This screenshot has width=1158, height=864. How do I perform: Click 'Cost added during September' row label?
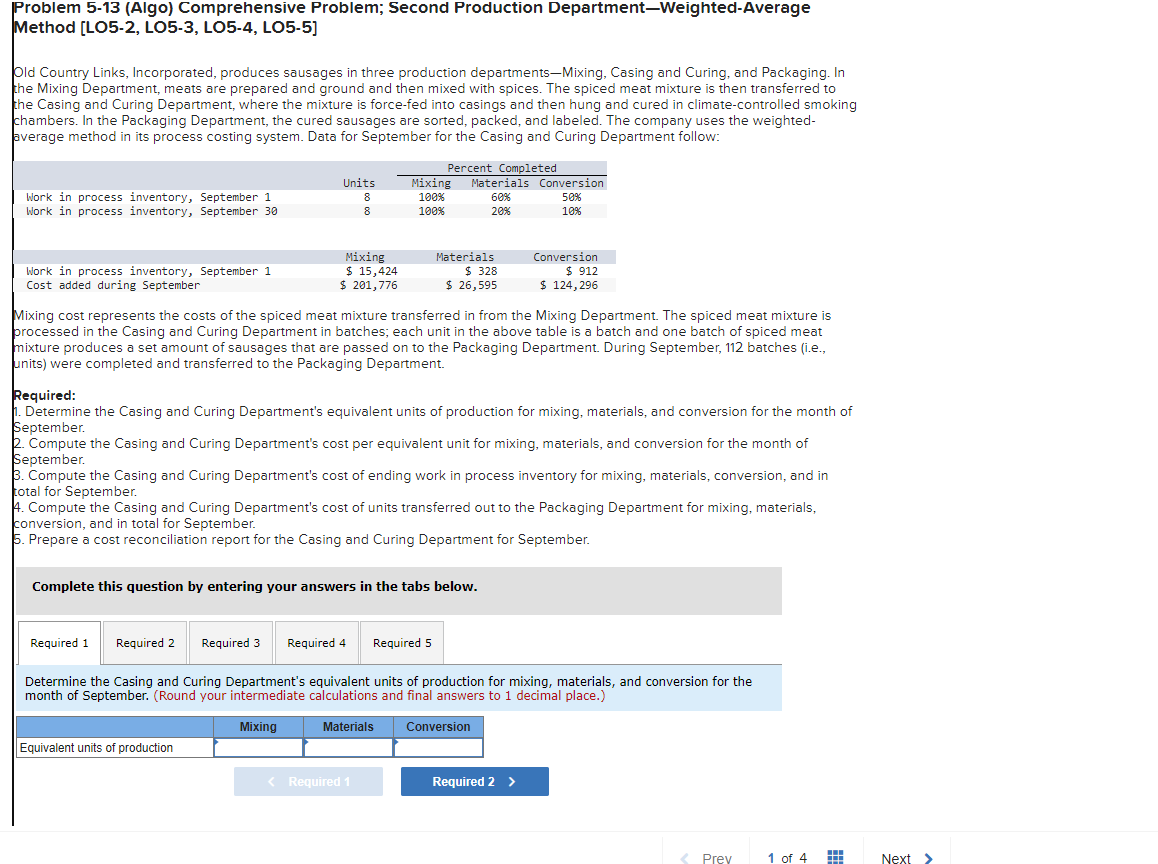[113, 285]
